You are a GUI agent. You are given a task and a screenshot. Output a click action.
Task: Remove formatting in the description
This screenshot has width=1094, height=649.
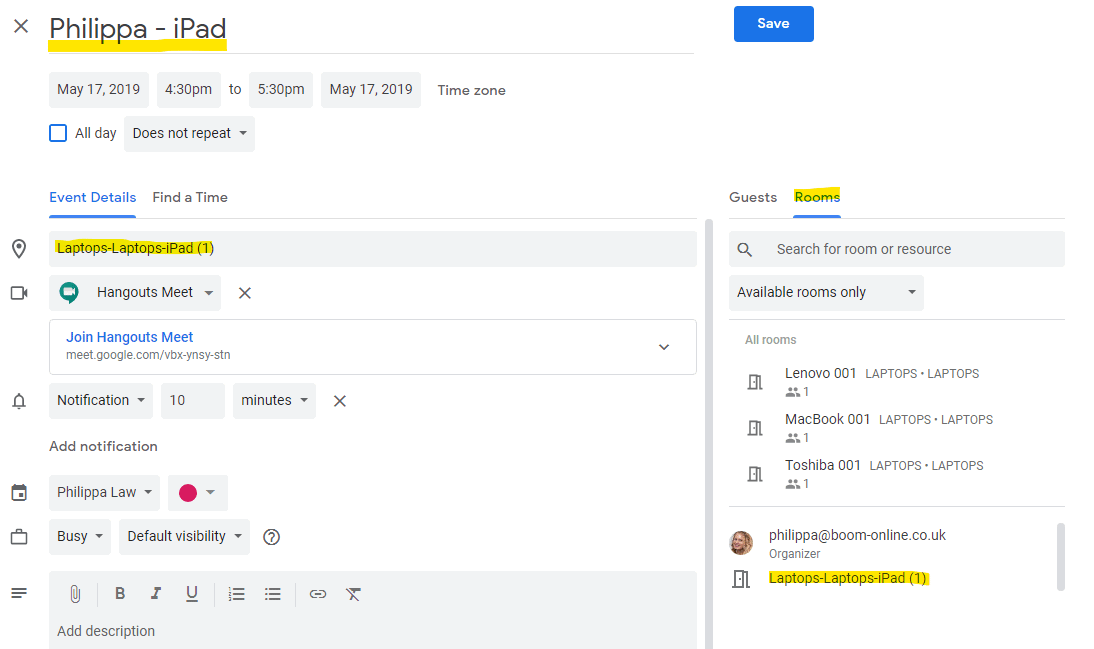click(x=352, y=593)
